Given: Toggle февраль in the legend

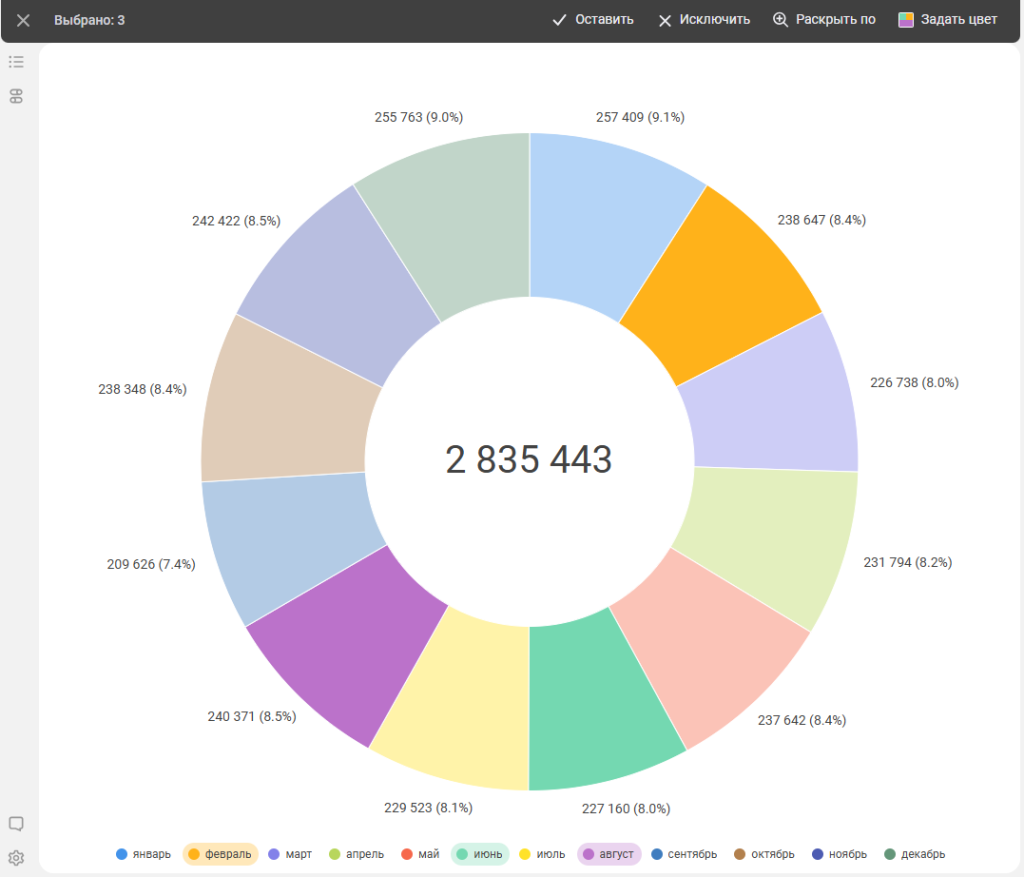Looking at the screenshot, I should [x=221, y=854].
